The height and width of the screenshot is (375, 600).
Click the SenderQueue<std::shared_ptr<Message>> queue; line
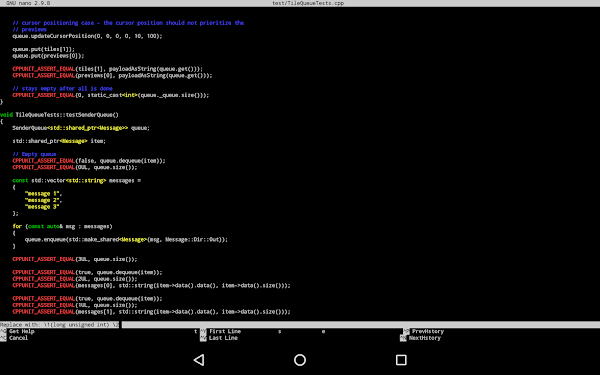click(81, 128)
